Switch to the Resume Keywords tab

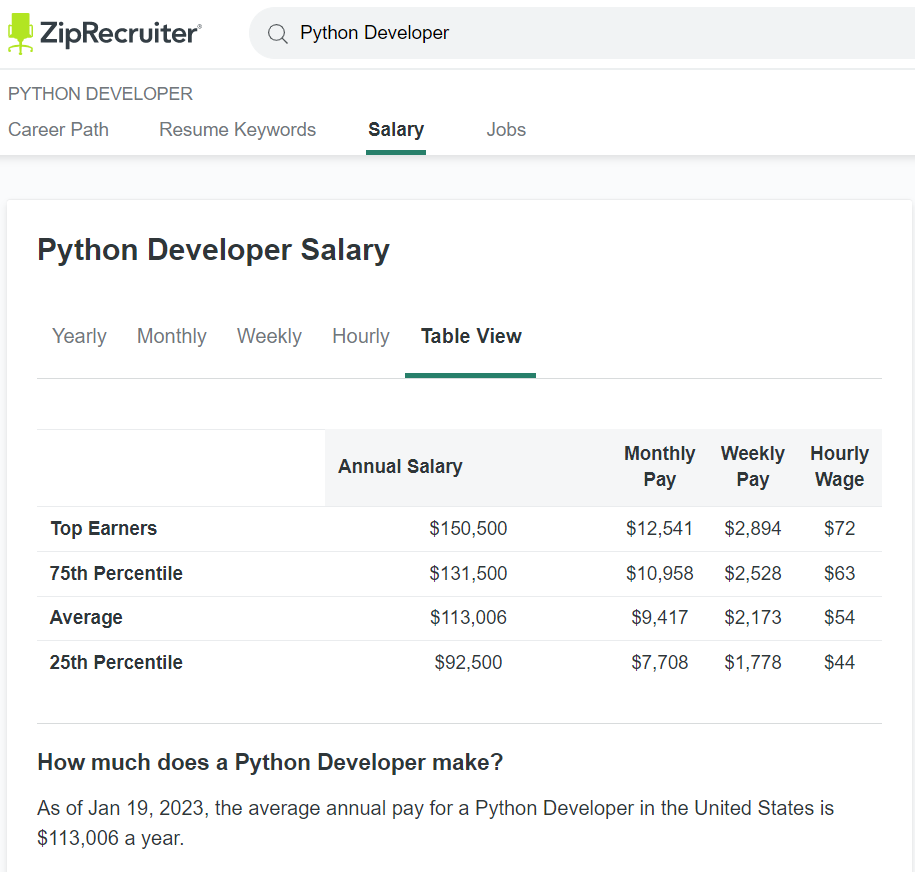[237, 130]
